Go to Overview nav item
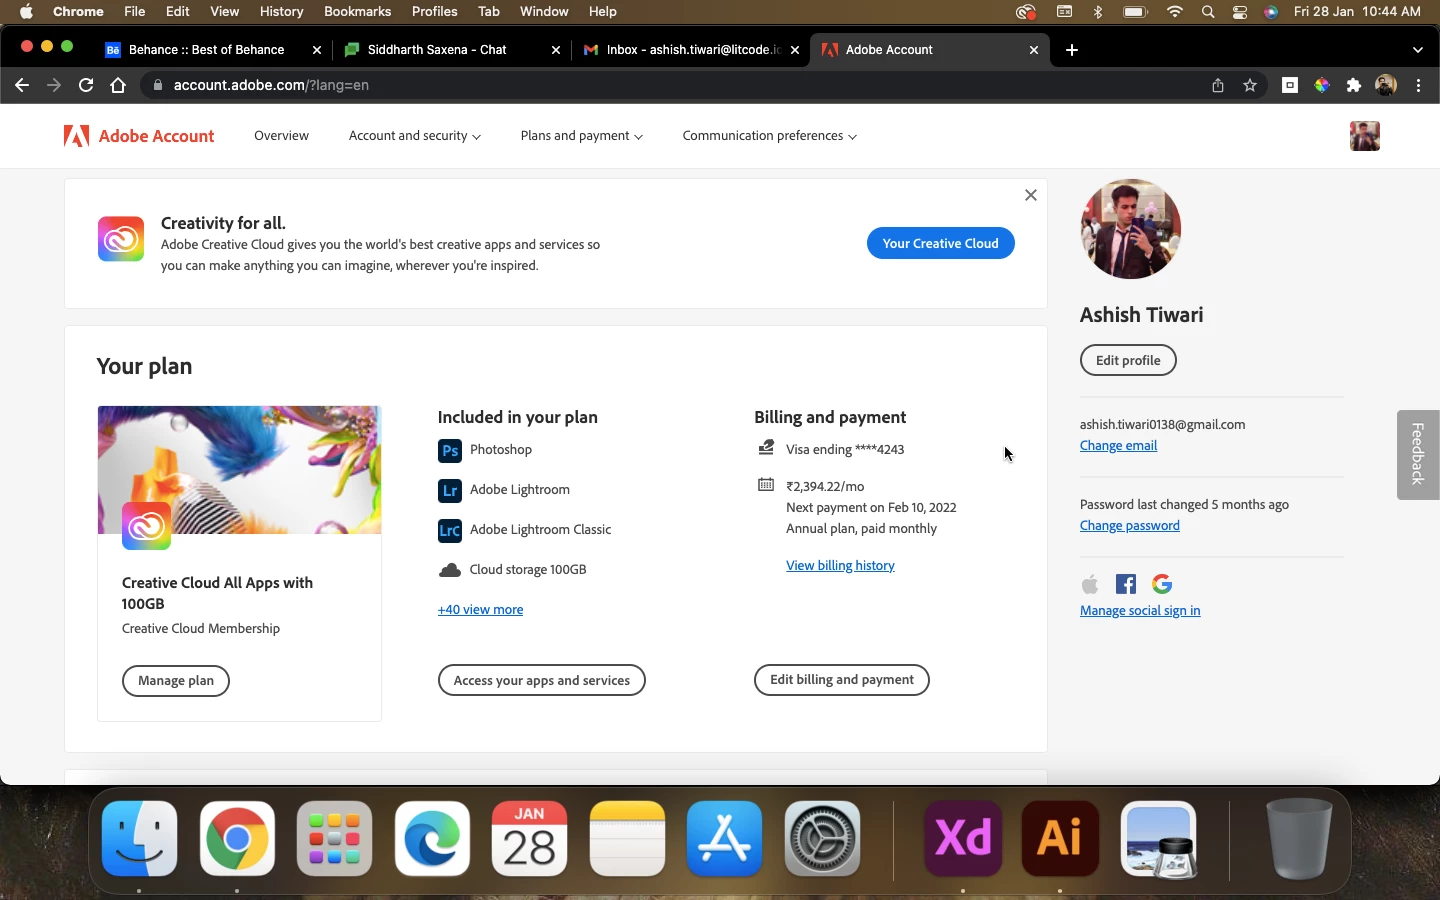Image resolution: width=1440 pixels, height=900 pixels. tap(281, 136)
